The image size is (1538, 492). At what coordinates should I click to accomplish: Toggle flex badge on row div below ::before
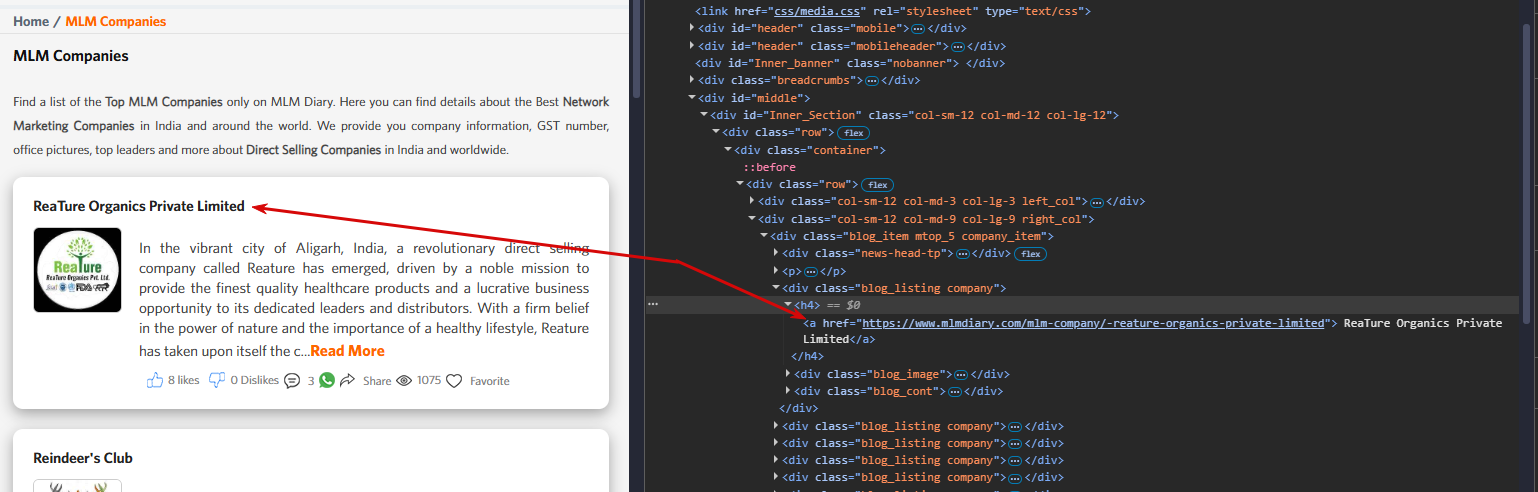[x=877, y=185]
